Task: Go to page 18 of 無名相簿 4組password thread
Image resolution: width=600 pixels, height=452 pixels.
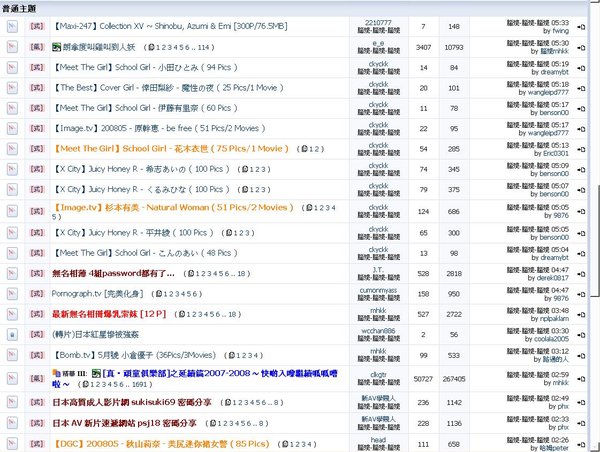Action: coord(241,274)
